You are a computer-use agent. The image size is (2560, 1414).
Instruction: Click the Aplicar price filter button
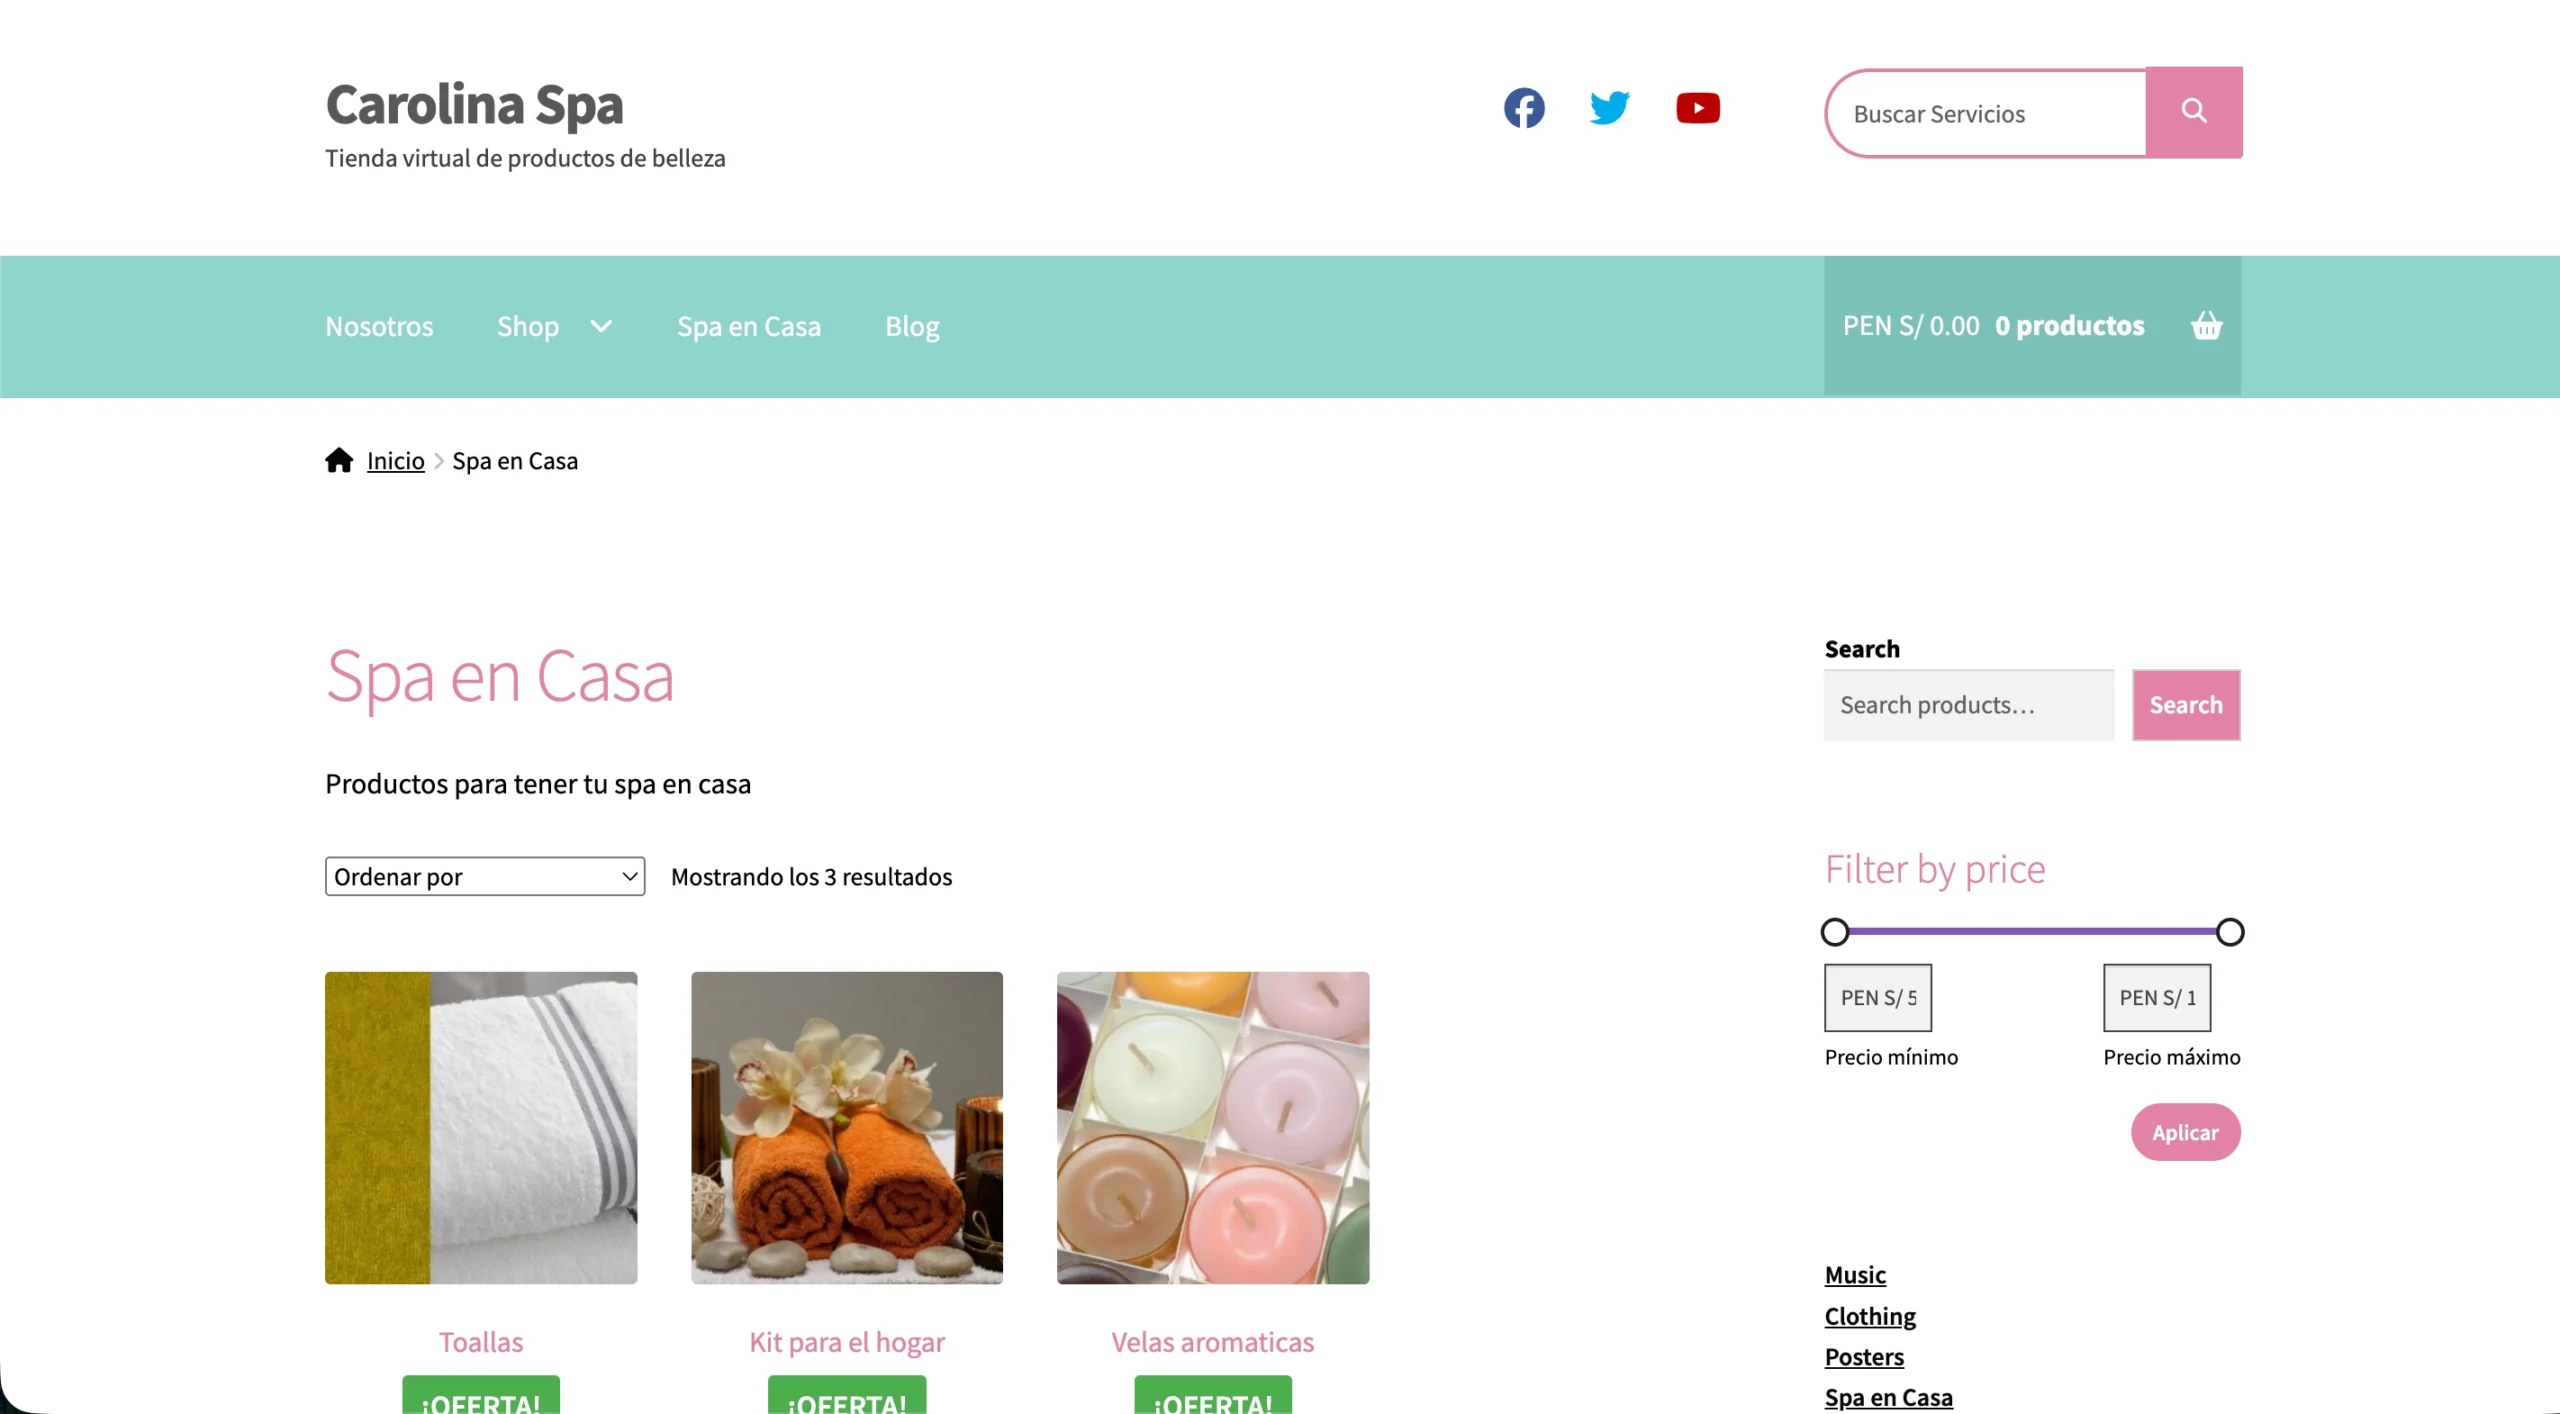2186,1132
